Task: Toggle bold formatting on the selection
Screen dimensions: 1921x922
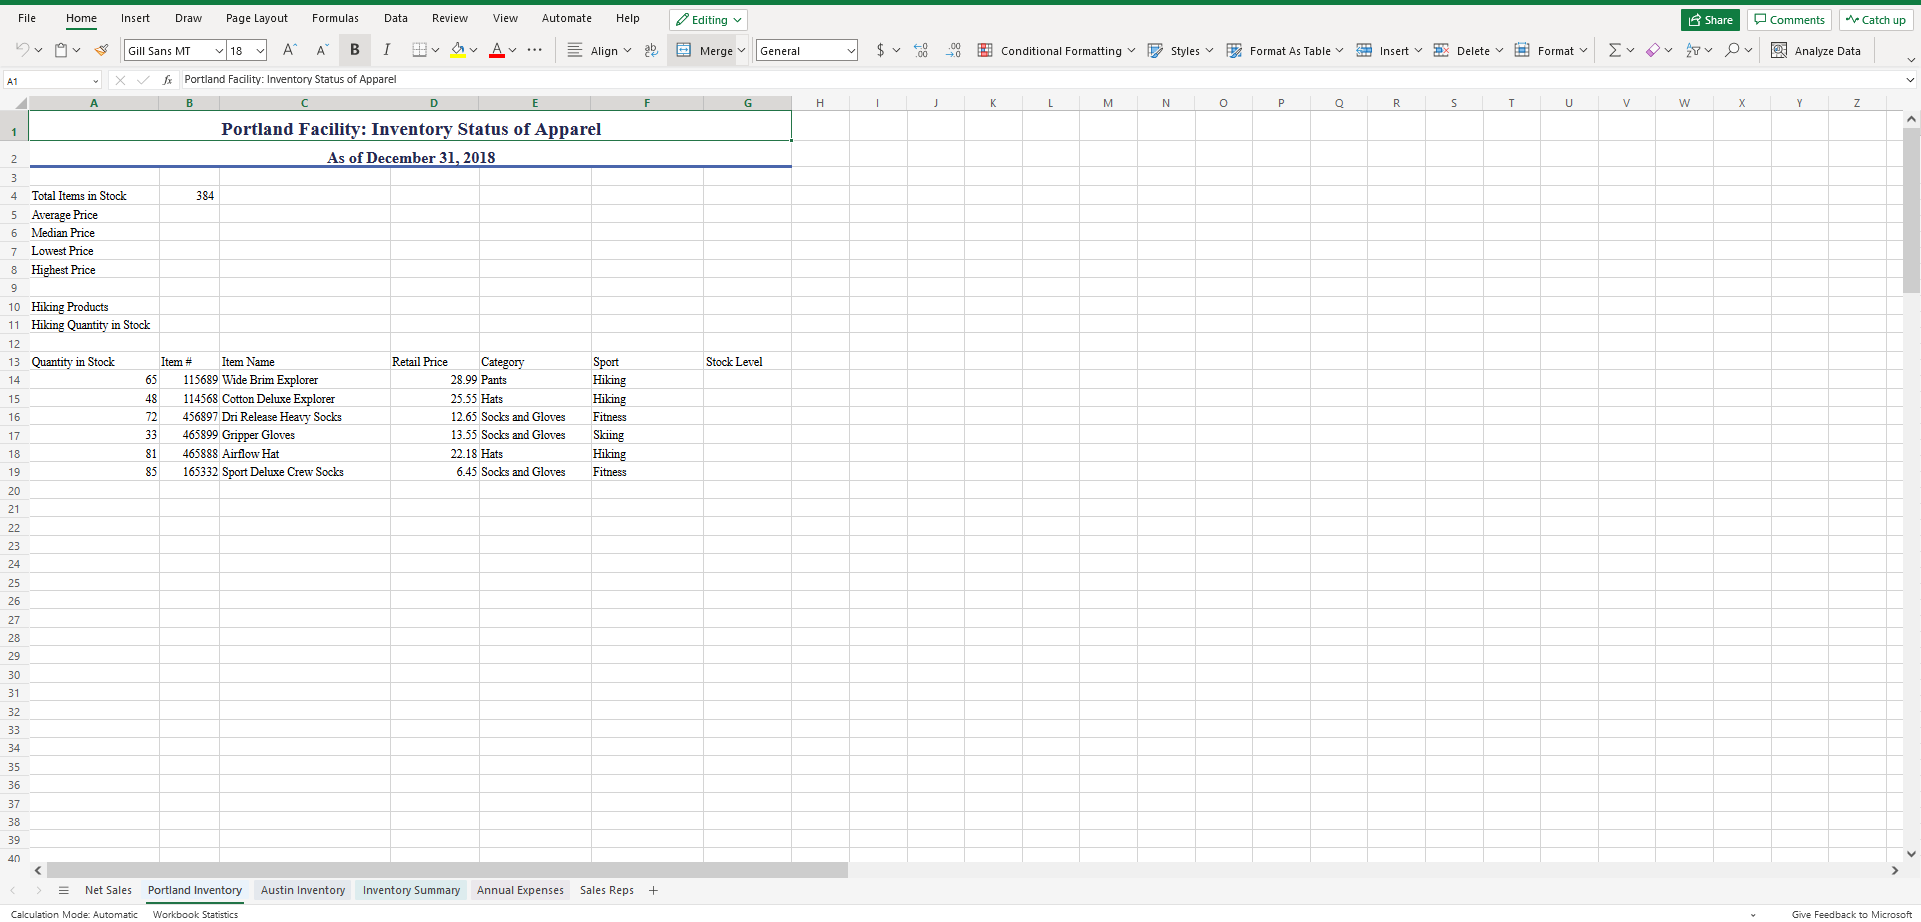Action: (354, 50)
